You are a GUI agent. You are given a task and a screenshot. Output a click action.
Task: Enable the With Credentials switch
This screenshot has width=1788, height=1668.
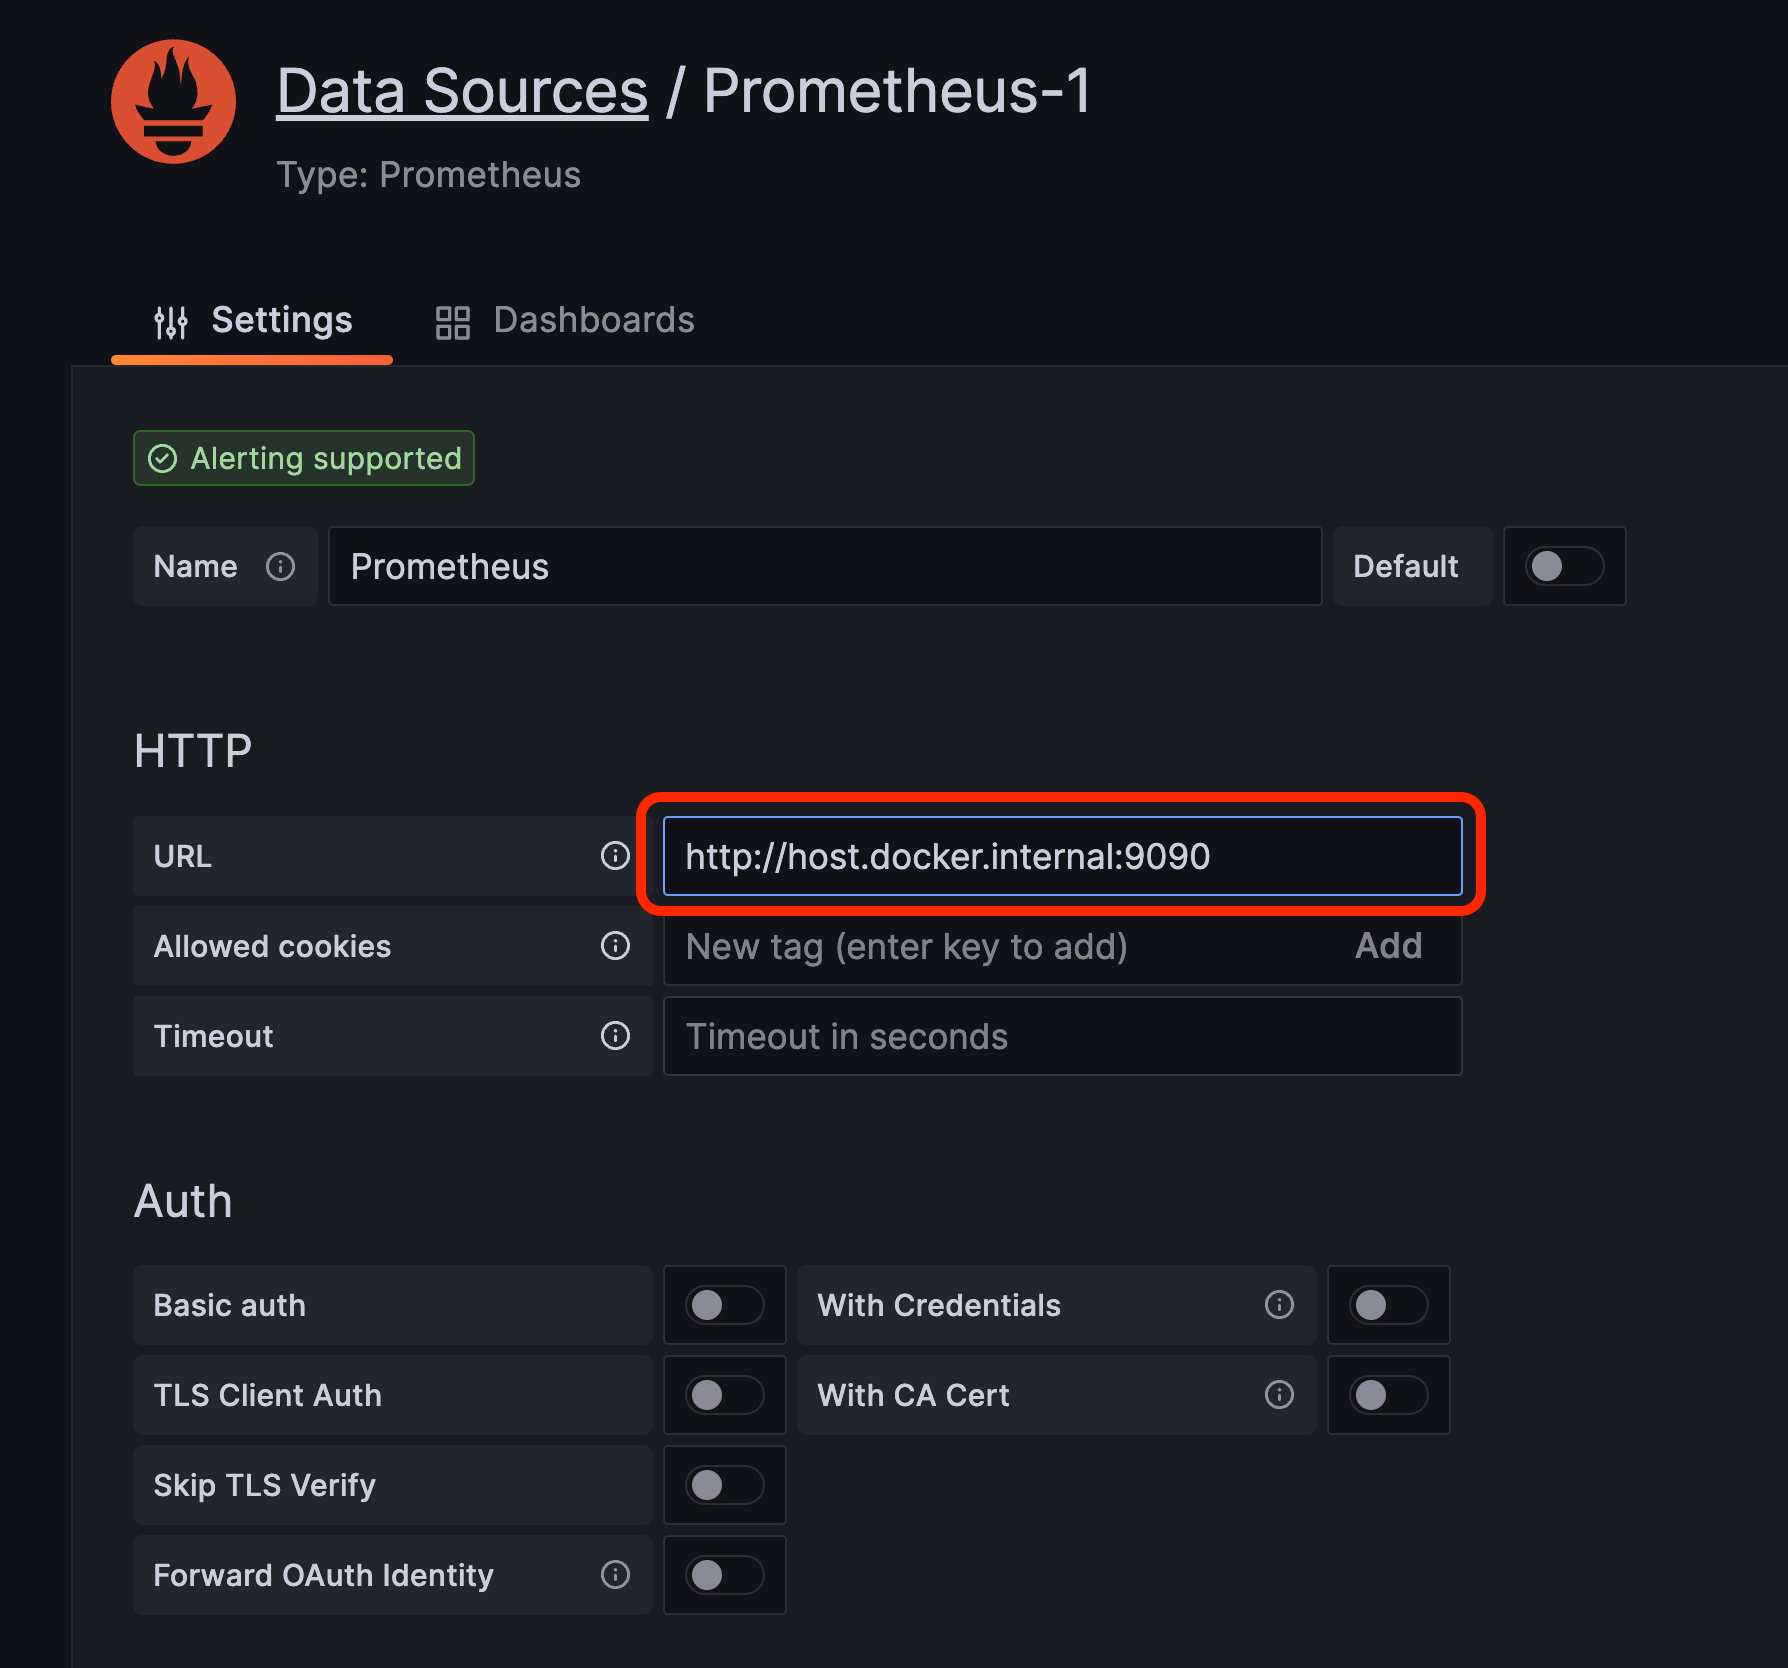click(1389, 1305)
